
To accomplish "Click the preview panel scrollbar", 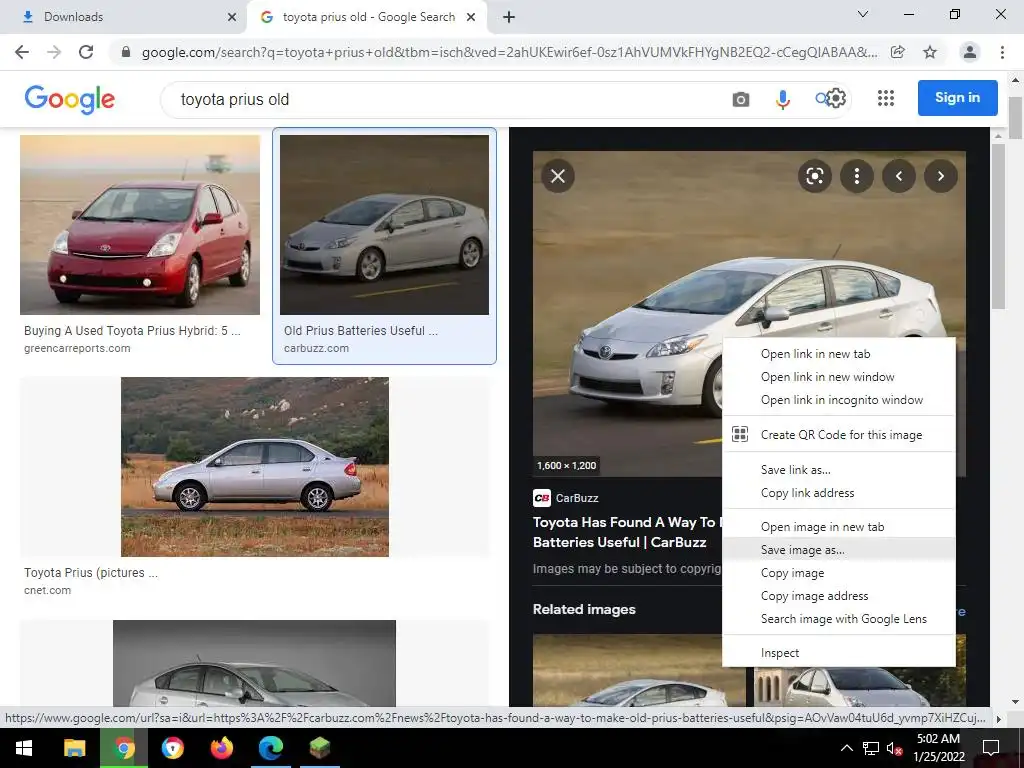I will pos(997,227).
